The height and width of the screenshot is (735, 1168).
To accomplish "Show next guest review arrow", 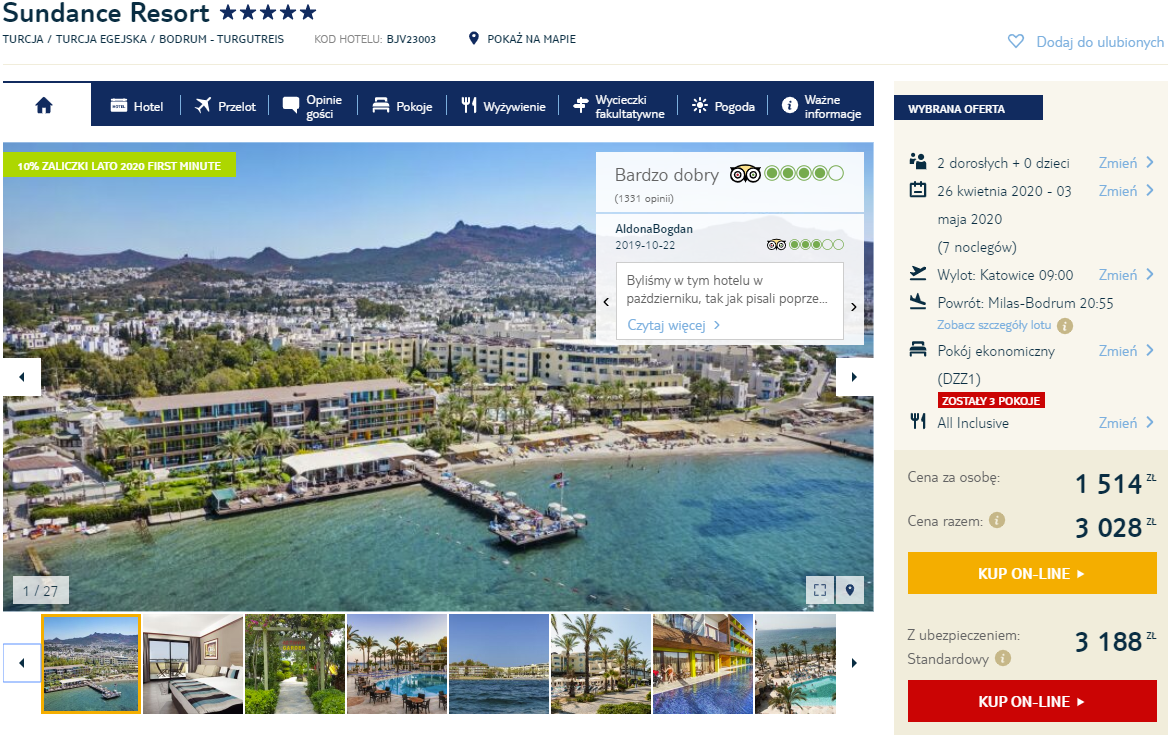I will click(854, 306).
